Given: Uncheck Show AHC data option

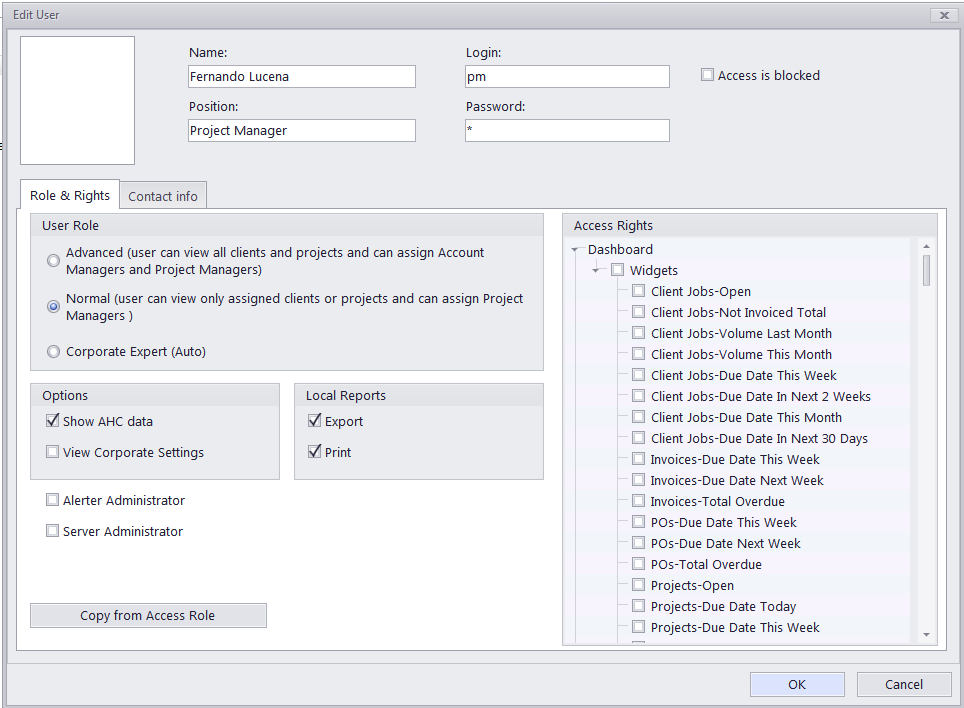Looking at the screenshot, I should [52, 421].
